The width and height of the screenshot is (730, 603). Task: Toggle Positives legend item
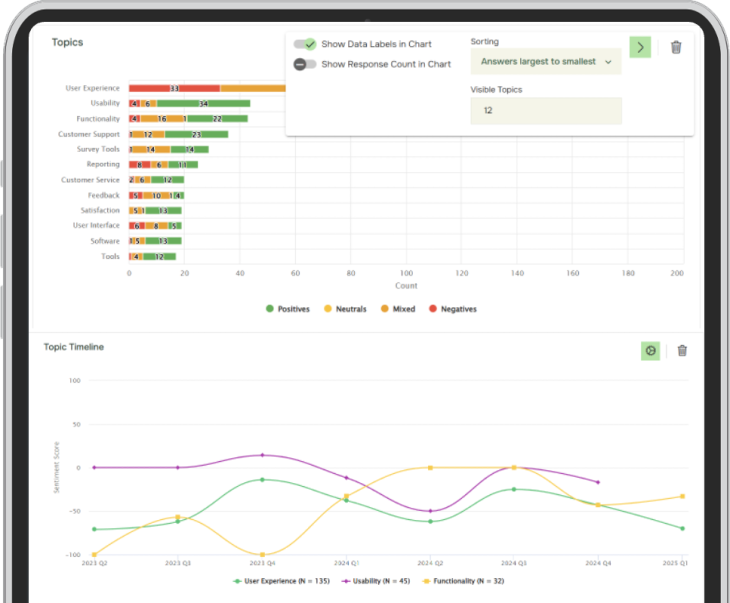pos(288,309)
